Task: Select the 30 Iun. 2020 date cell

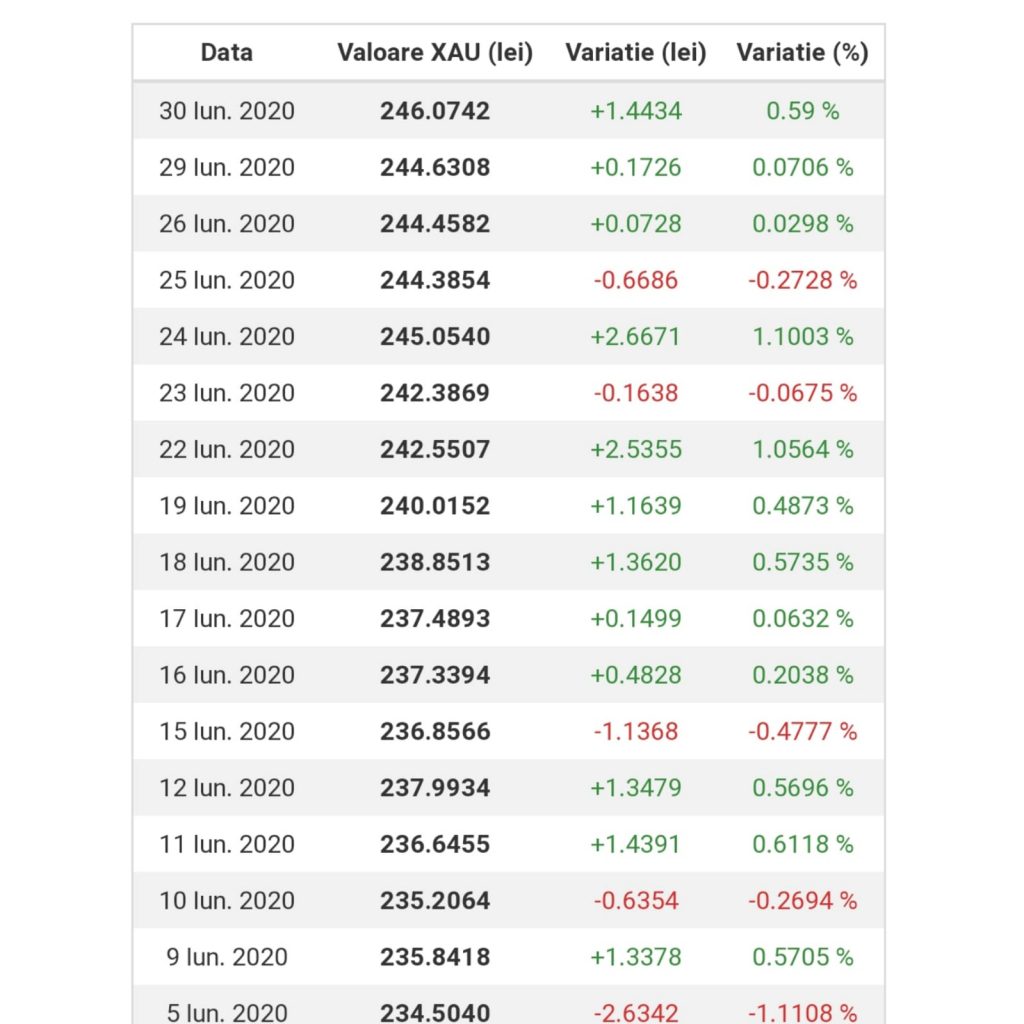Action: point(227,111)
